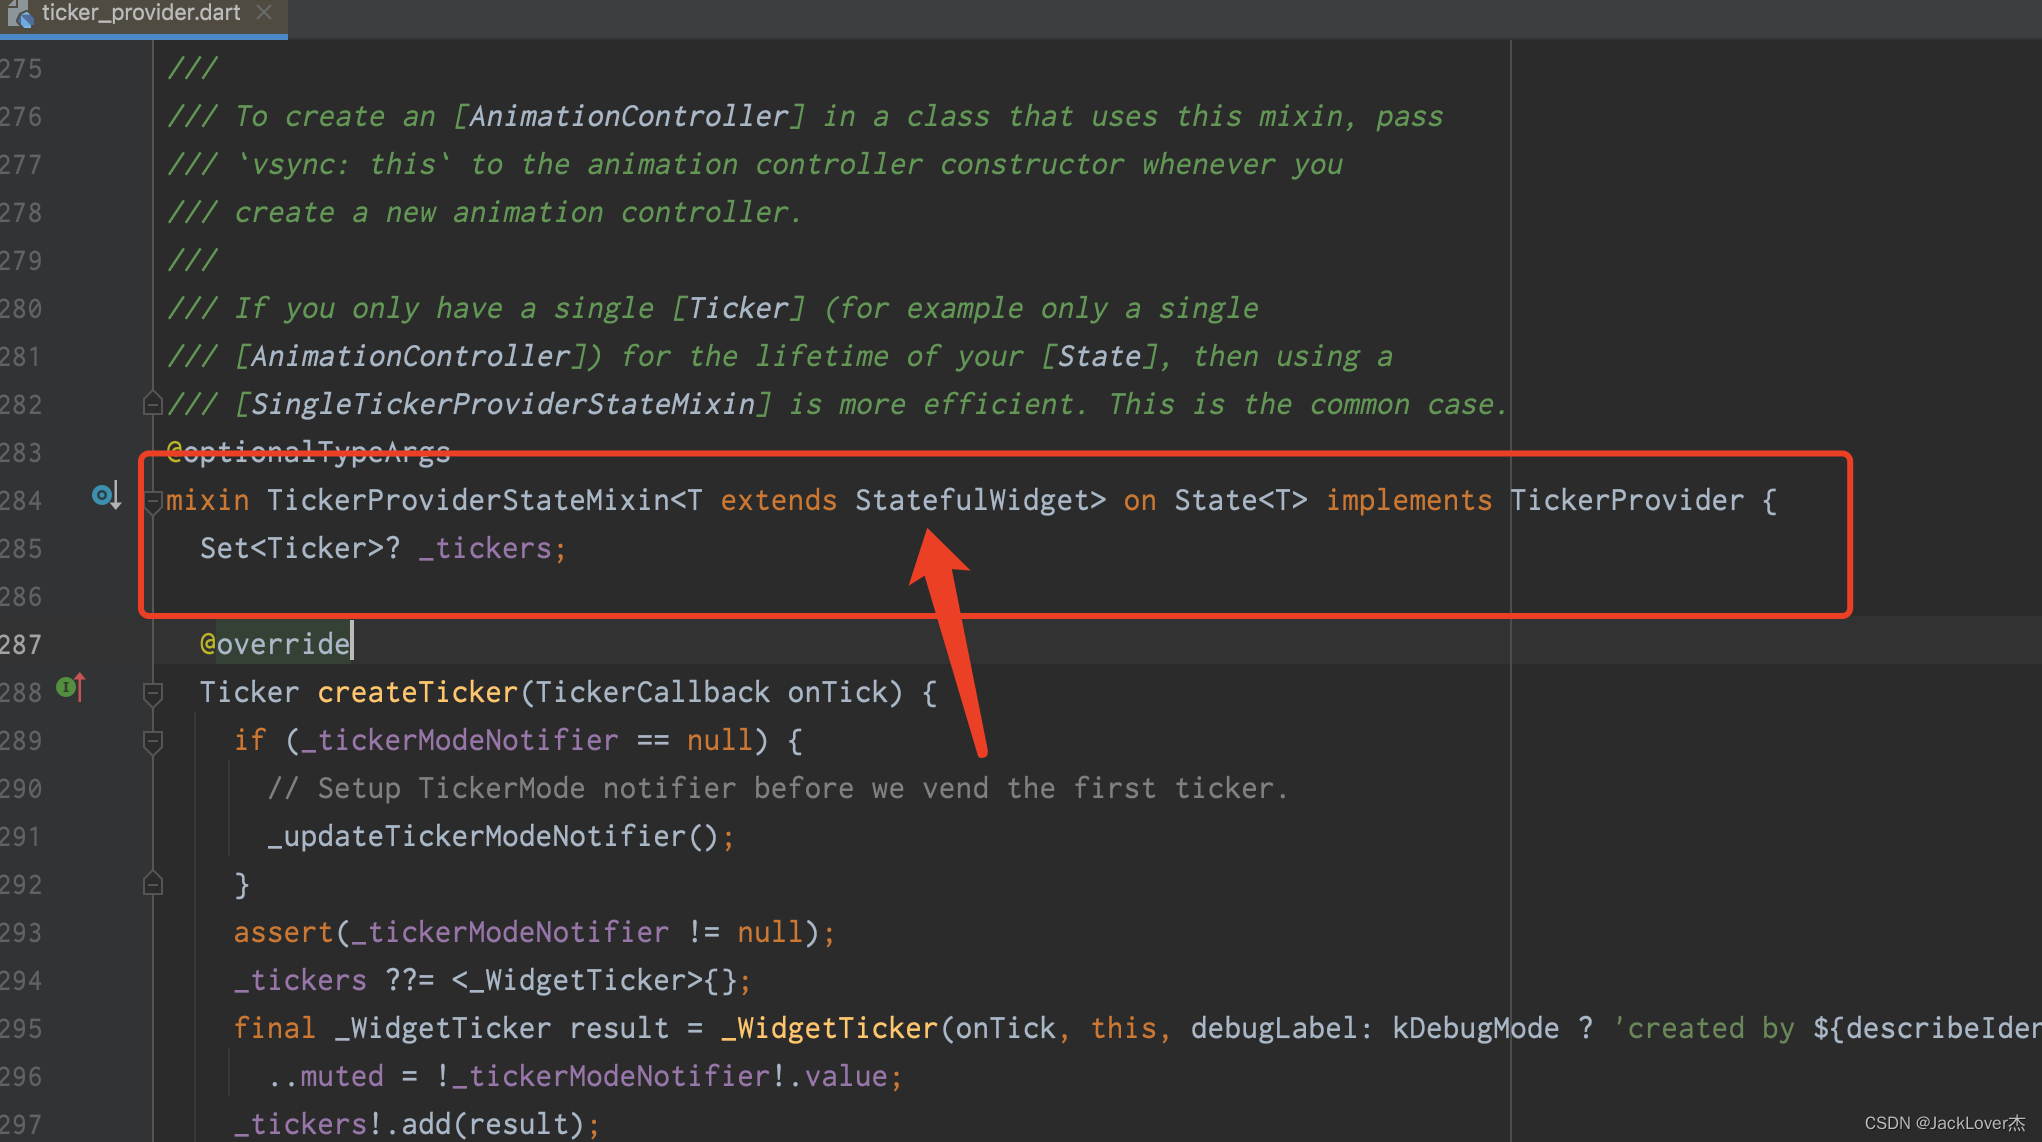Click the 'implements method' gutter icon on line 288
Image resolution: width=2042 pixels, height=1142 pixels.
[x=70, y=687]
